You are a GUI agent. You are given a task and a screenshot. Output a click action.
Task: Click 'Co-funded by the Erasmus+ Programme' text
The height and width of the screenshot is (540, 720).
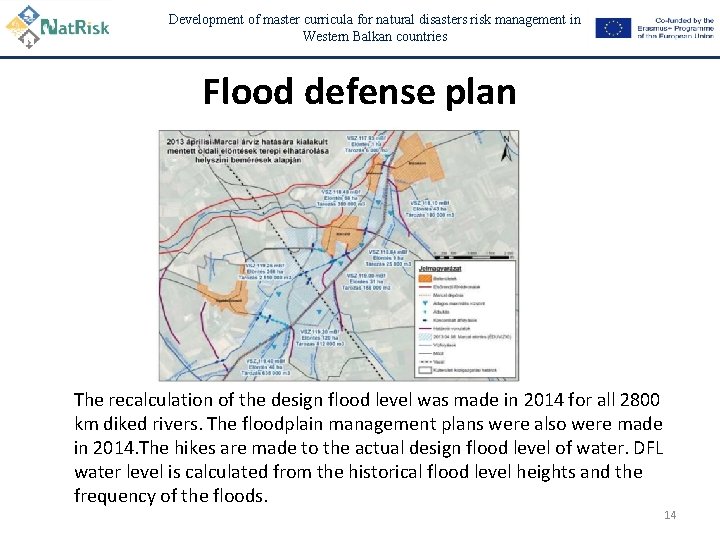click(x=675, y=28)
